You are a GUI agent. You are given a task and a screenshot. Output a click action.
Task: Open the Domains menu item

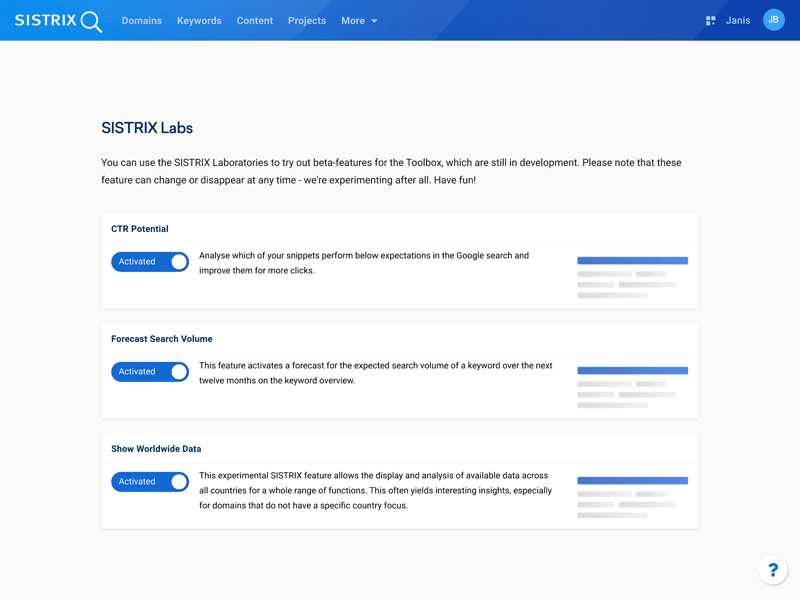(x=141, y=20)
